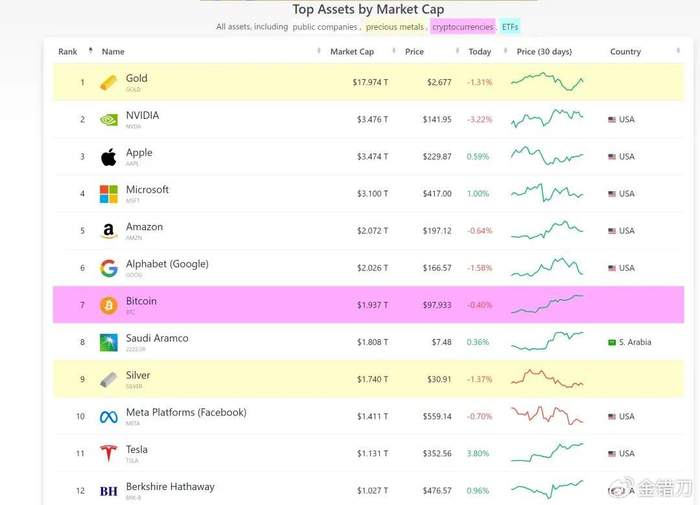
Task: Click the Tesla logo icon
Action: 108,453
